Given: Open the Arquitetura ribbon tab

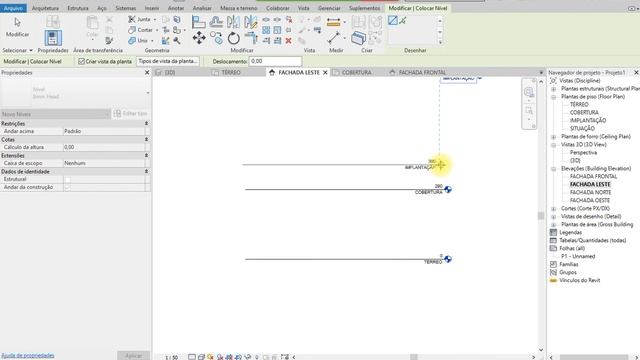Looking at the screenshot, I should tap(45, 8).
